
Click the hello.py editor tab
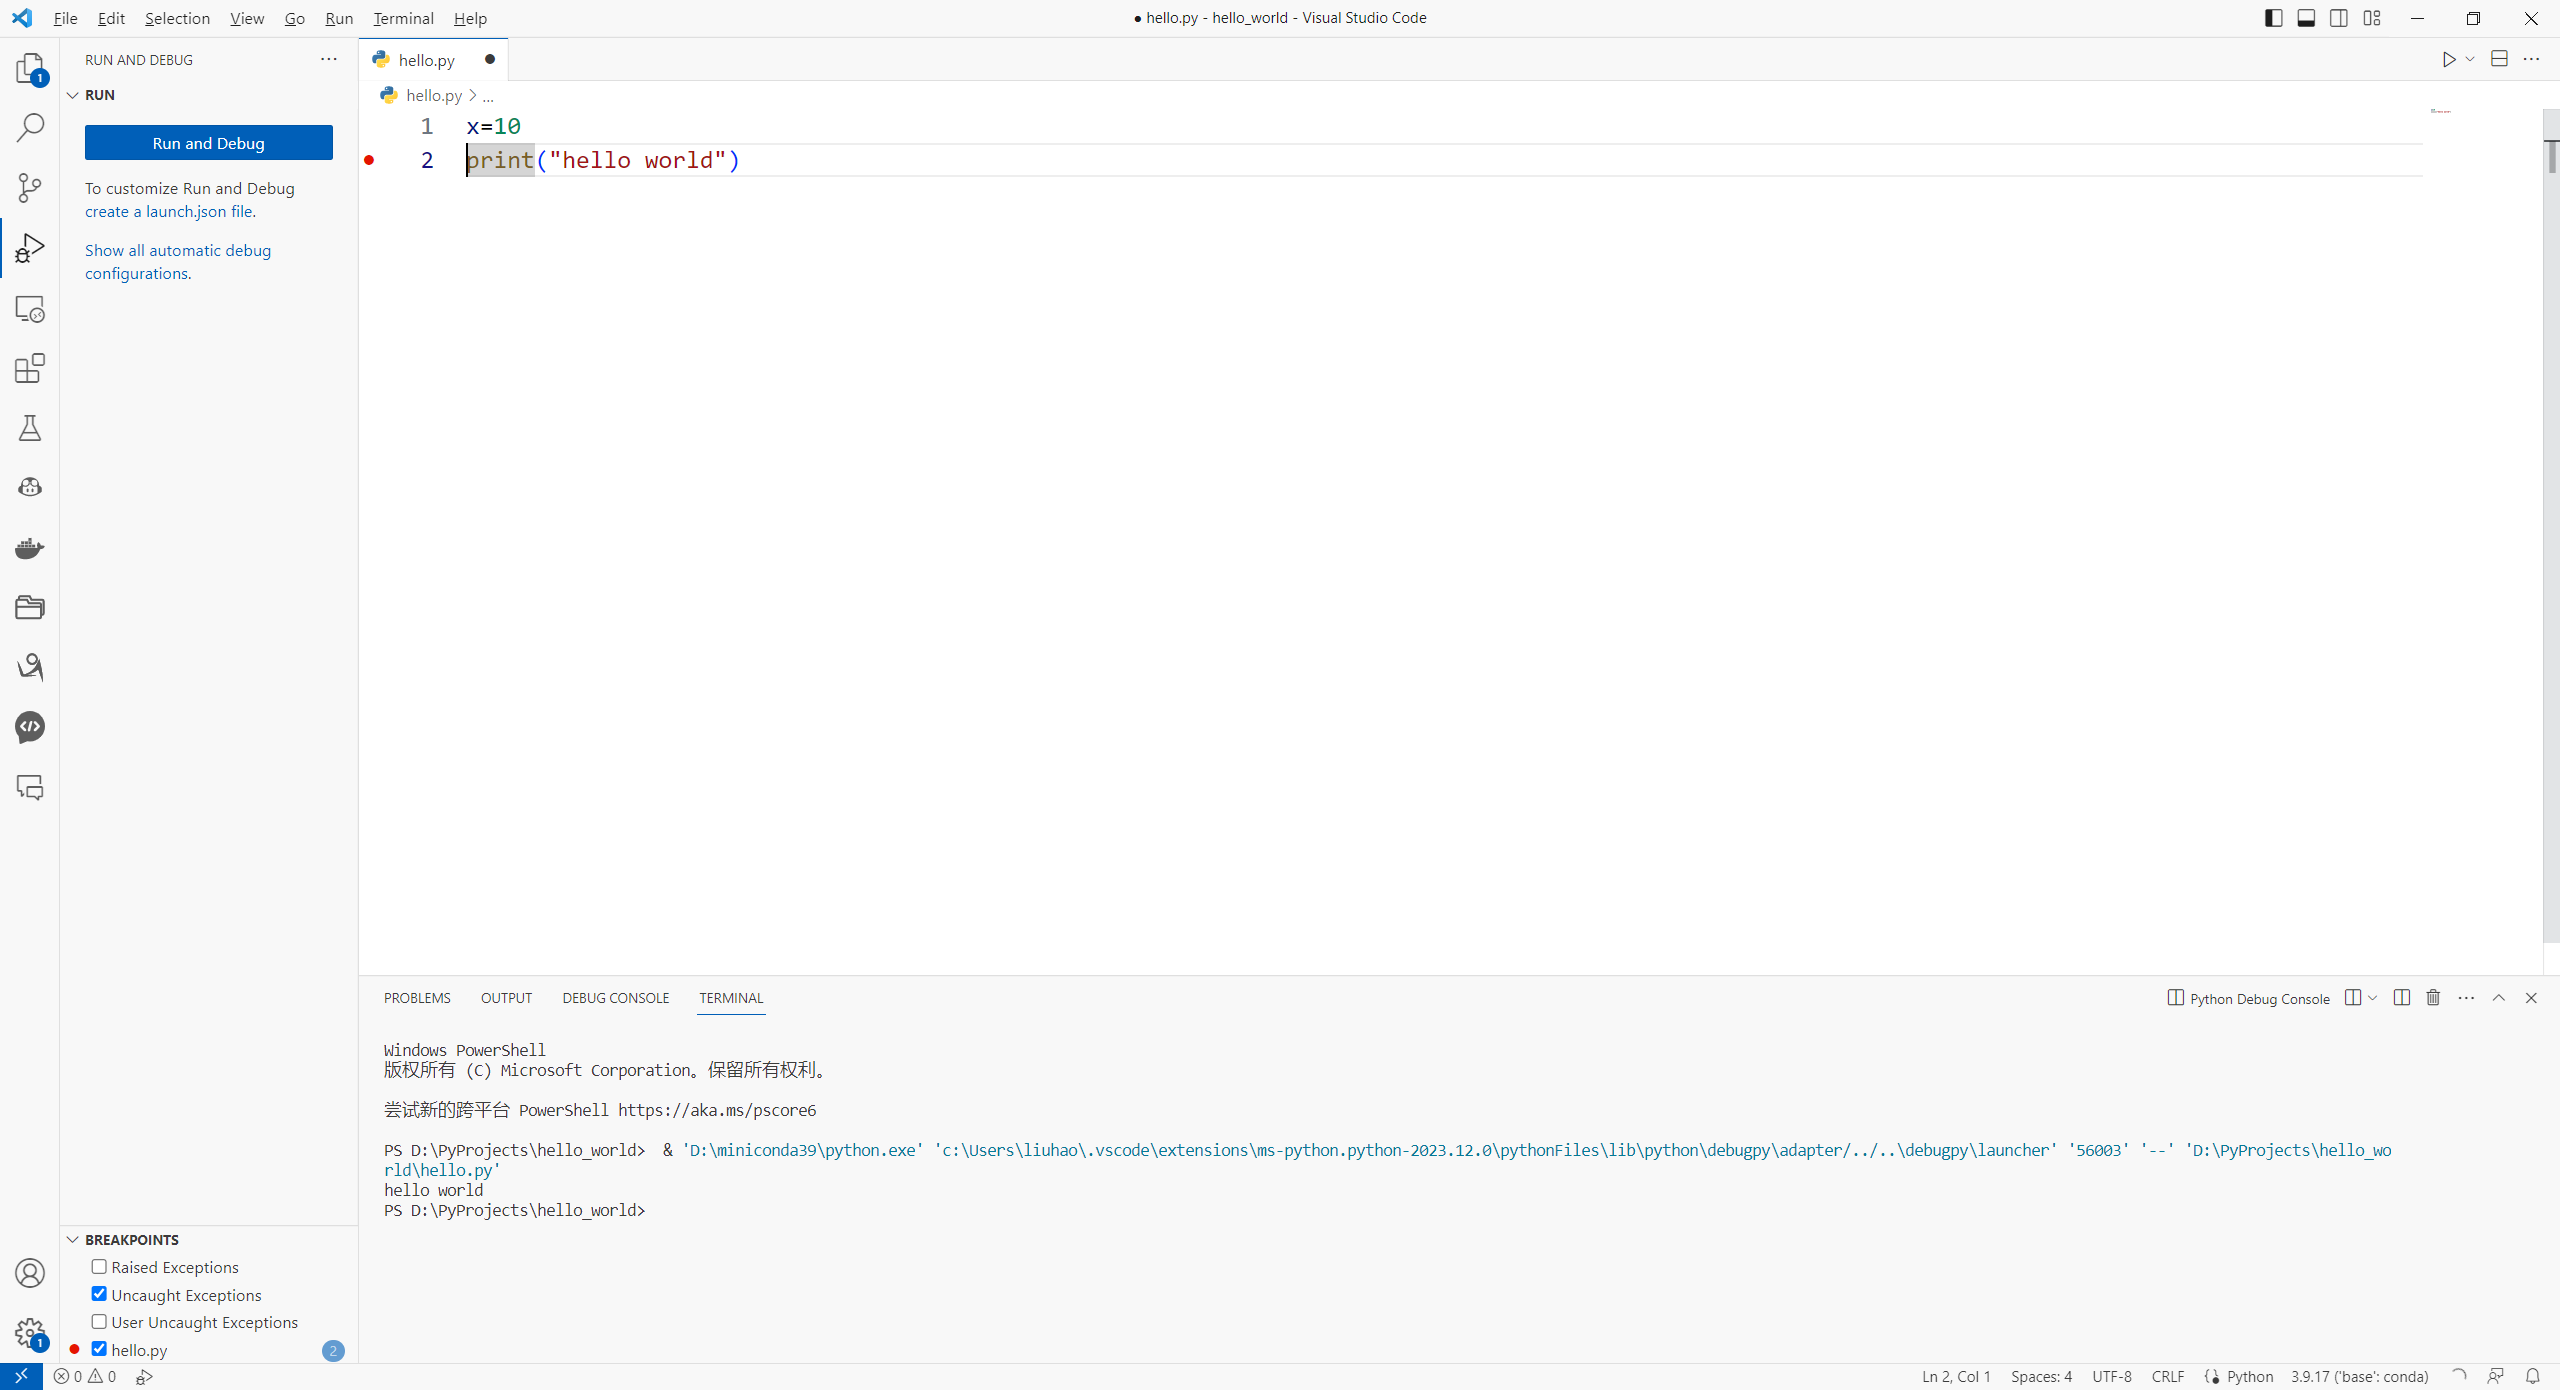[433, 60]
